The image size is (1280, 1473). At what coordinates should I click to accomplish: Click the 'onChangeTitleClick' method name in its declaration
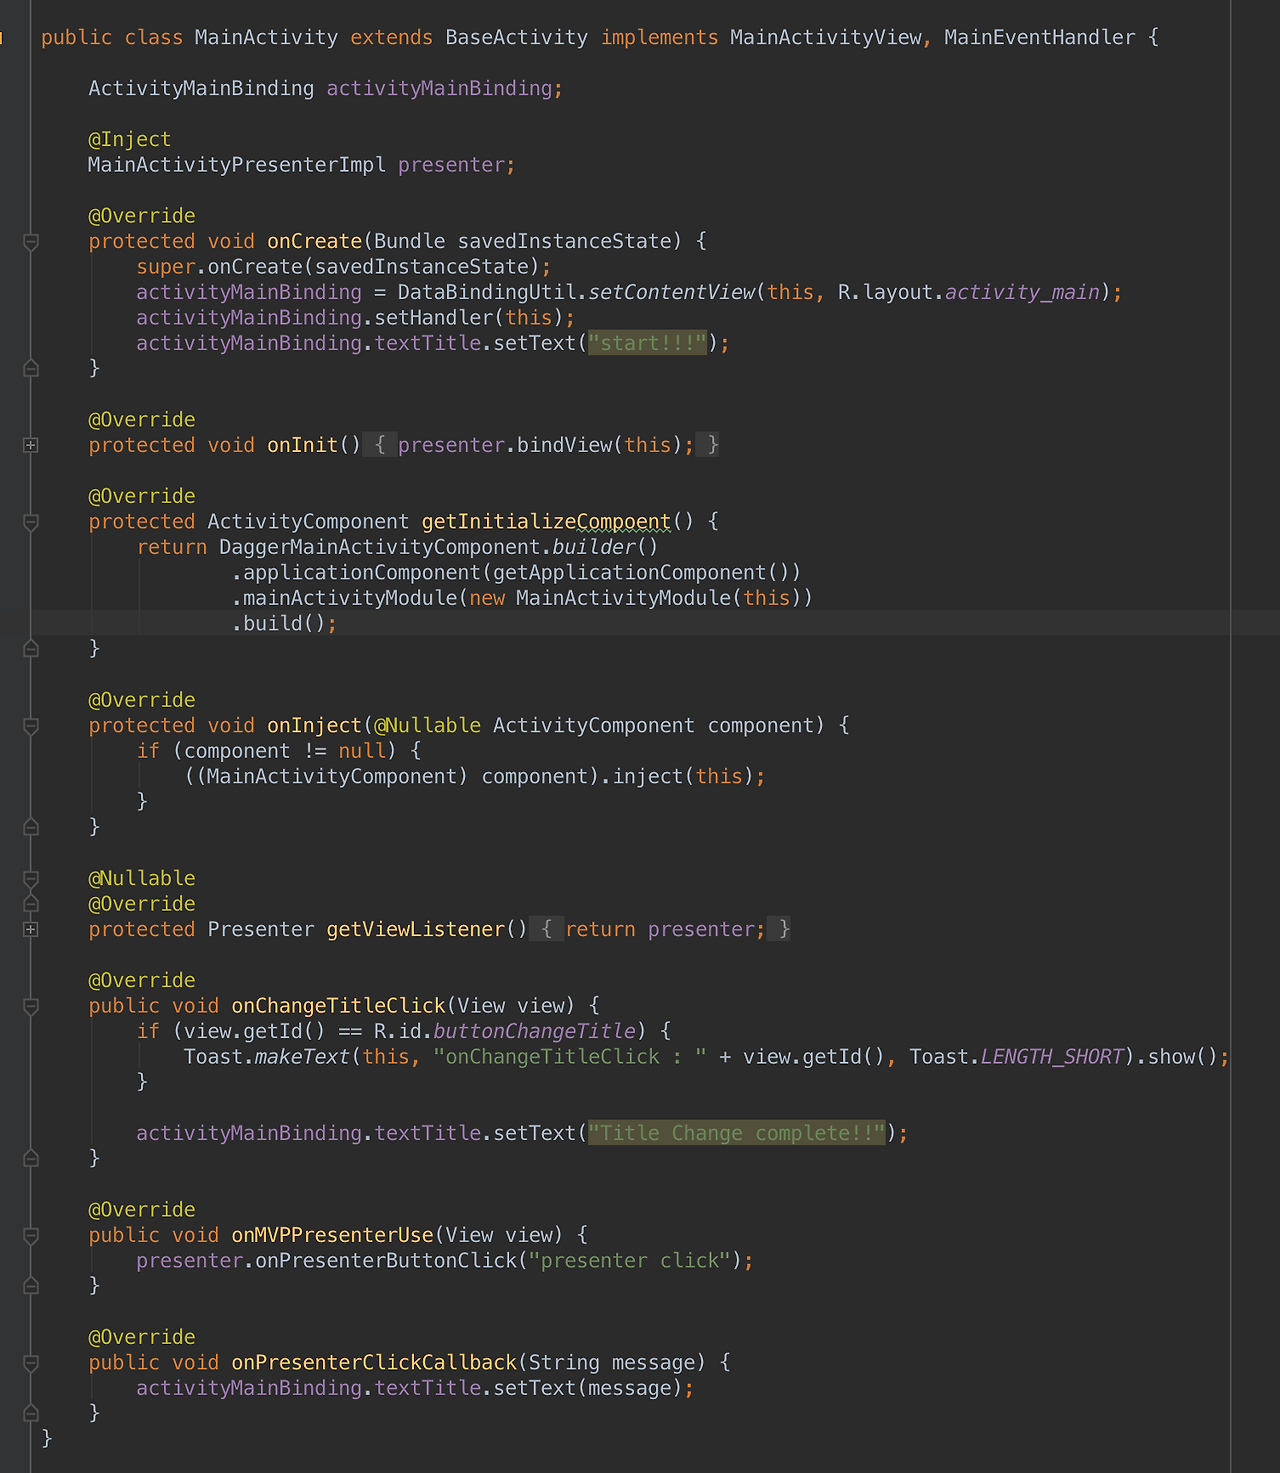tap(338, 1005)
